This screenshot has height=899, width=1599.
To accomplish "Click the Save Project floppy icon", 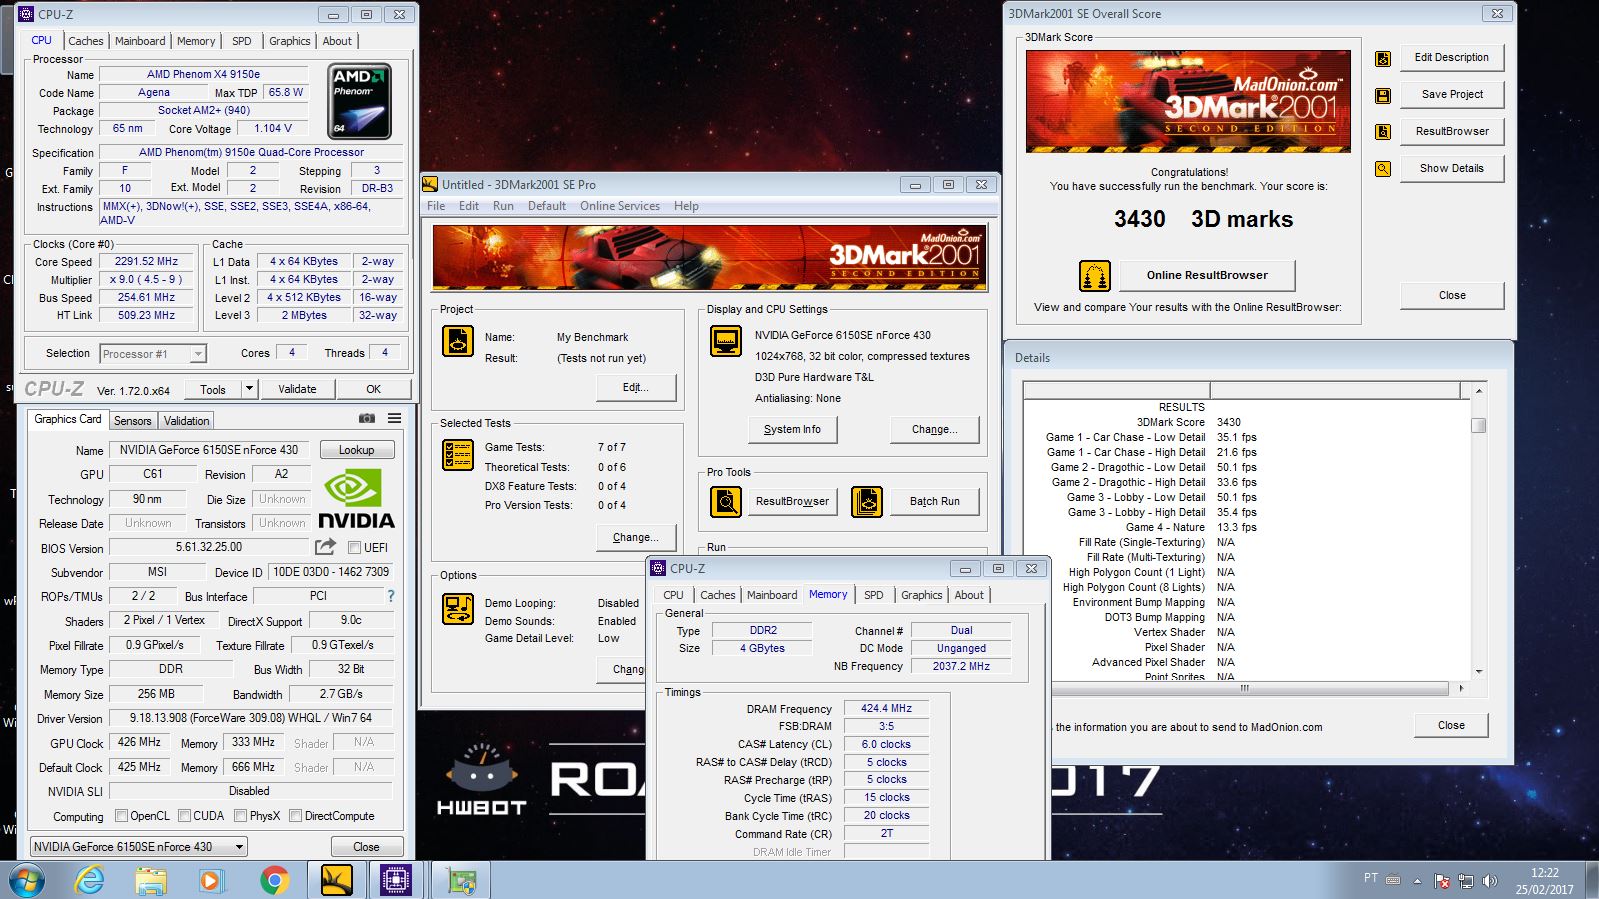I will coord(1383,95).
